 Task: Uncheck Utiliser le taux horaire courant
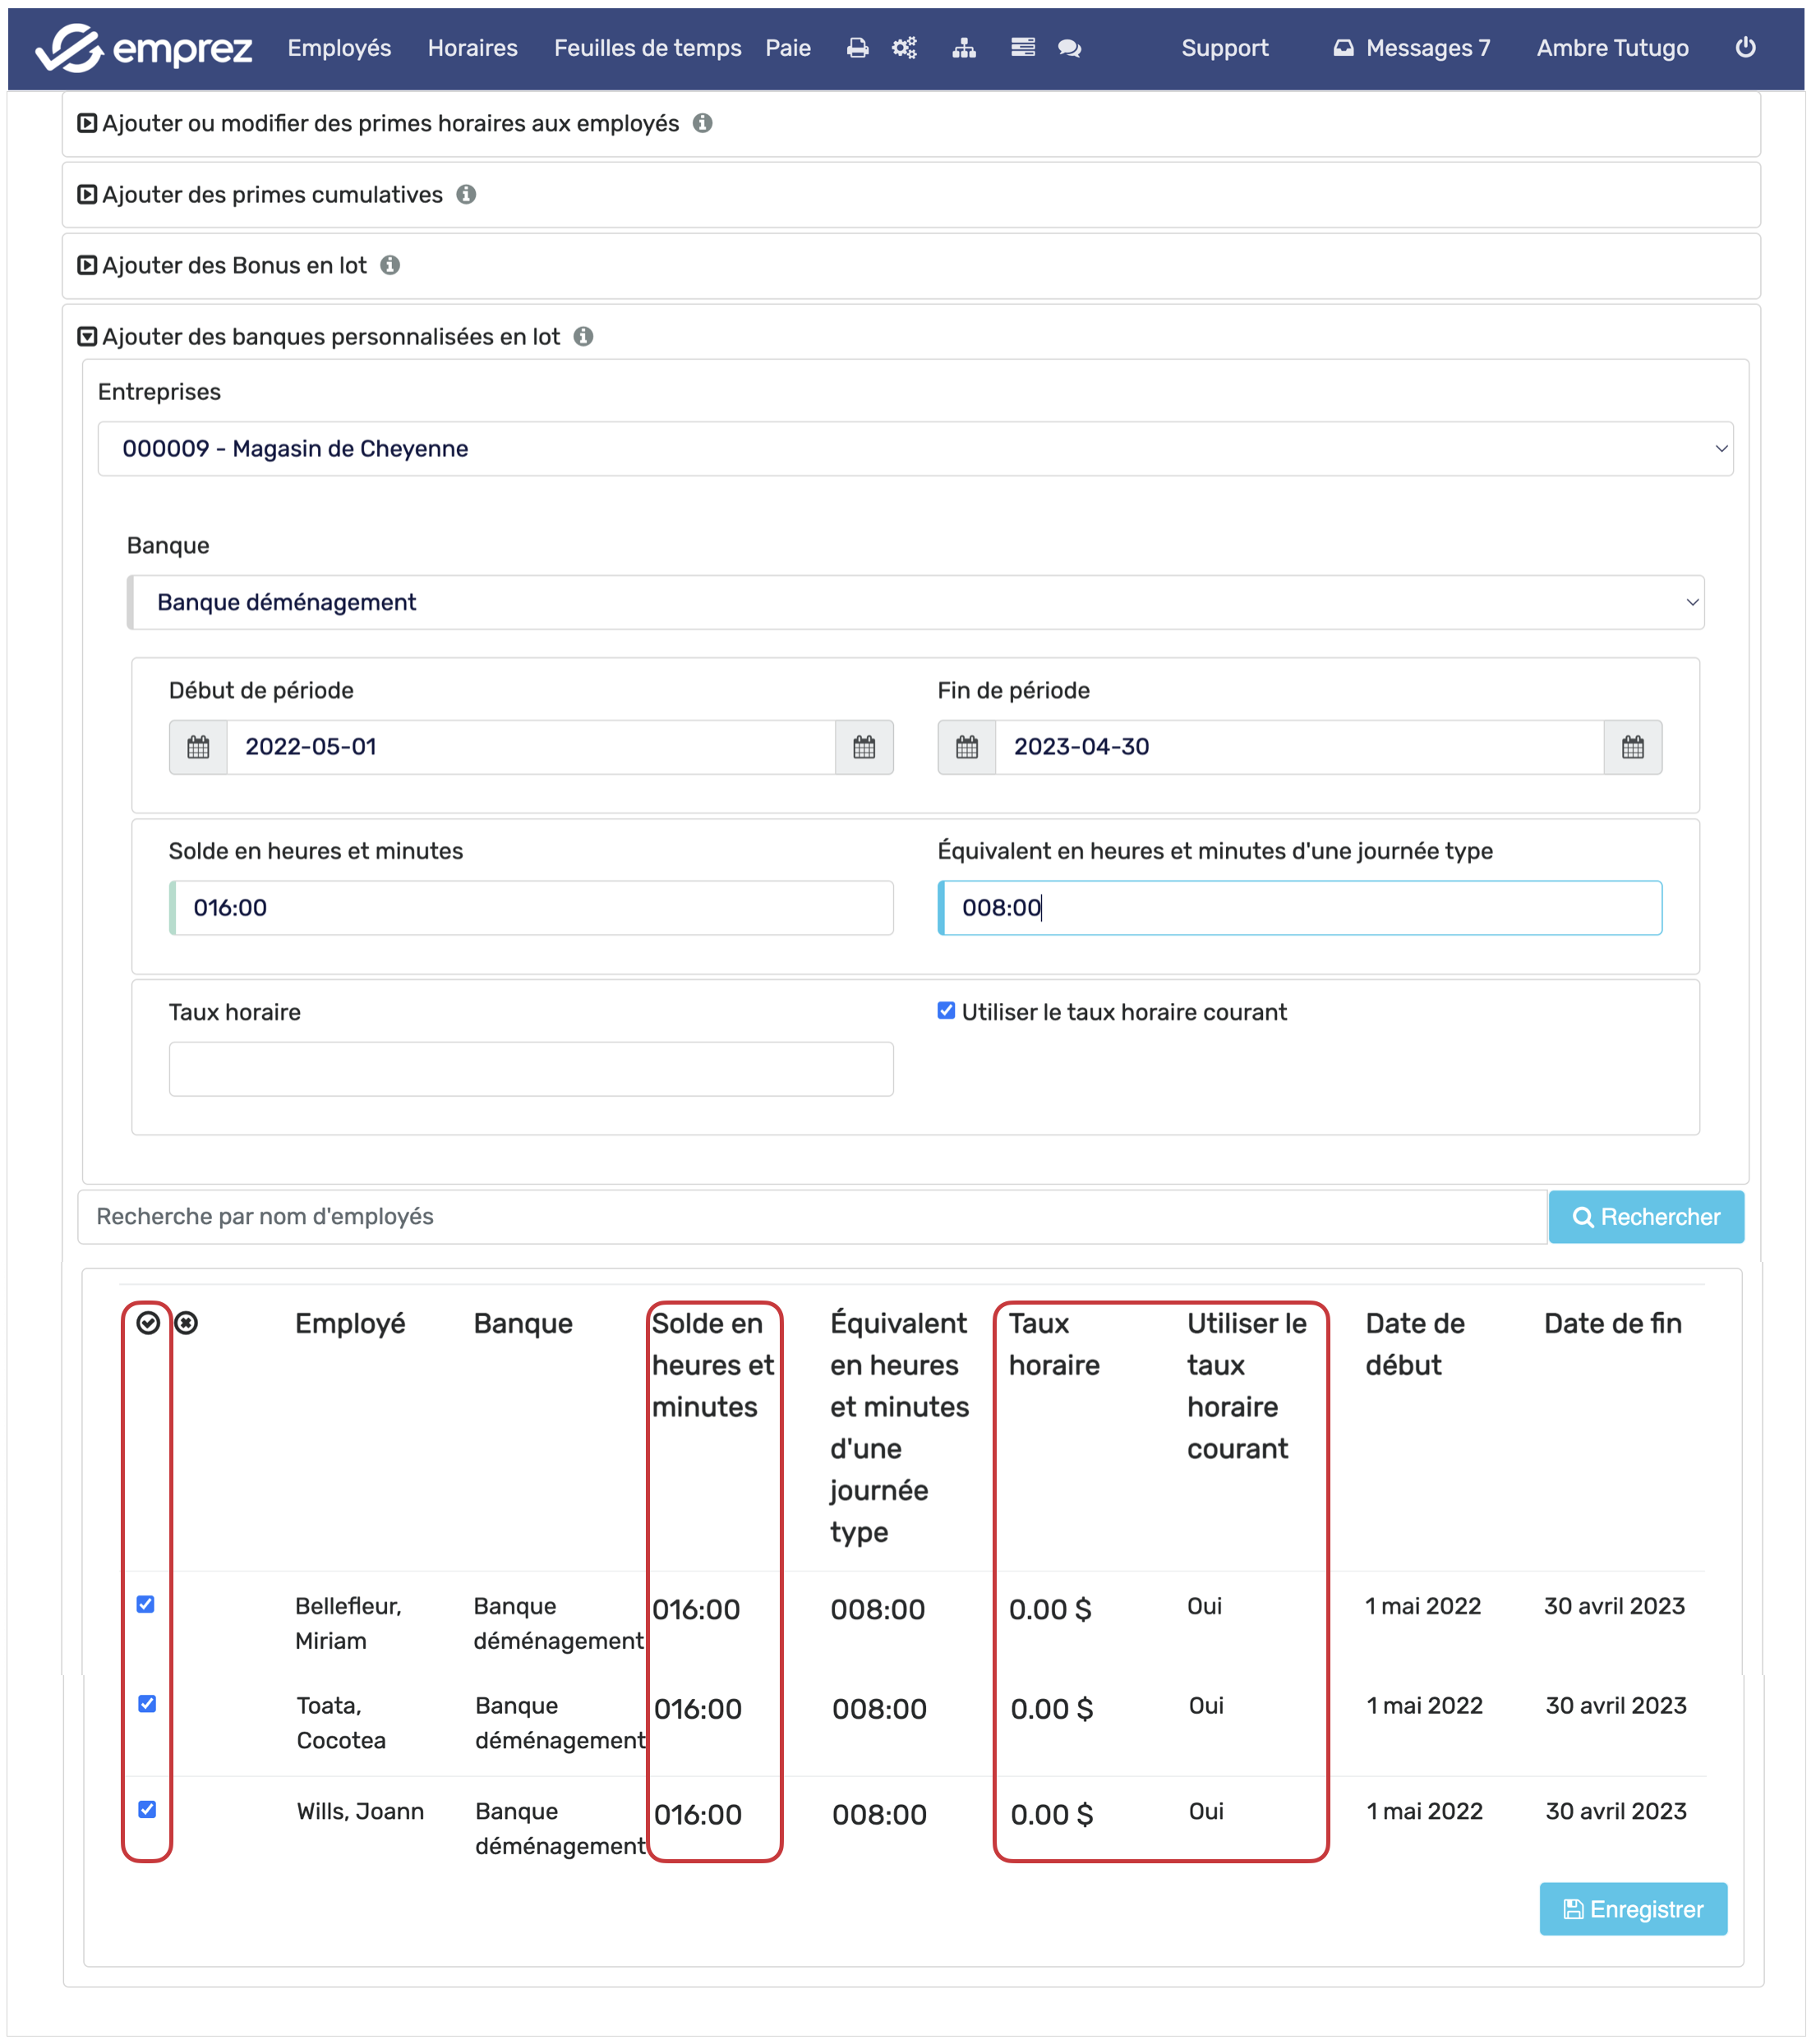(946, 1011)
